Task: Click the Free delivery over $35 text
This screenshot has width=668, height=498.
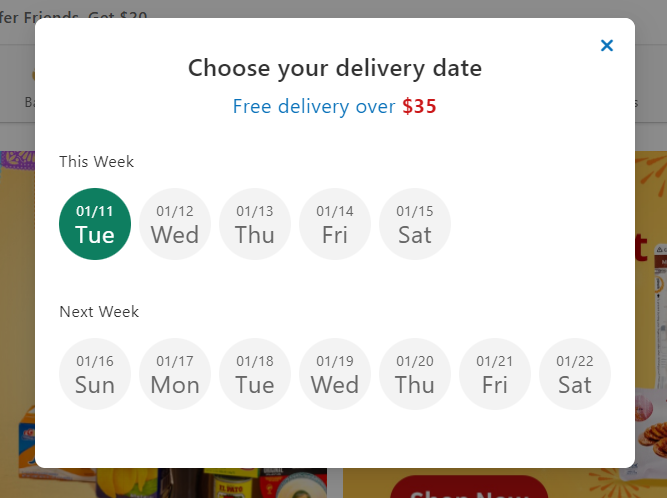Action: pyautogui.click(x=334, y=106)
